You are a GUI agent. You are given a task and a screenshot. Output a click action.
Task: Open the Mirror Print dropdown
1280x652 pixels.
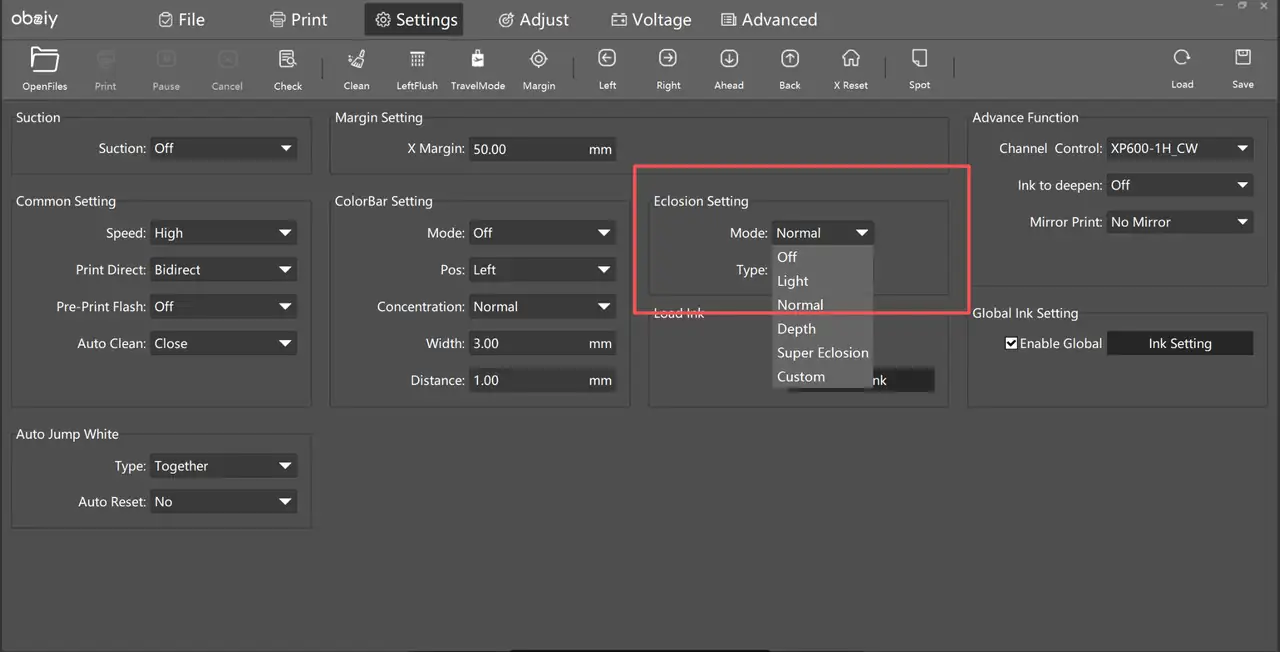click(1180, 222)
